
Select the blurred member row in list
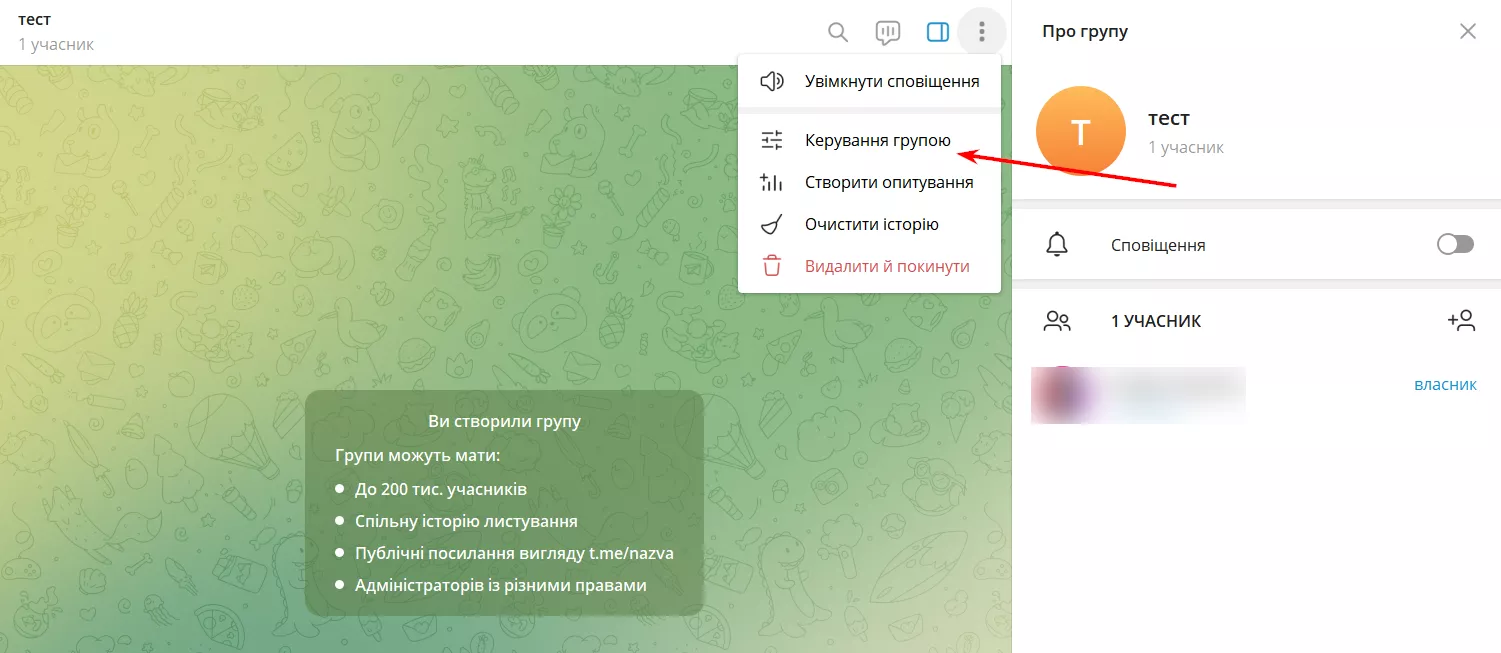pyautogui.click(x=1256, y=395)
